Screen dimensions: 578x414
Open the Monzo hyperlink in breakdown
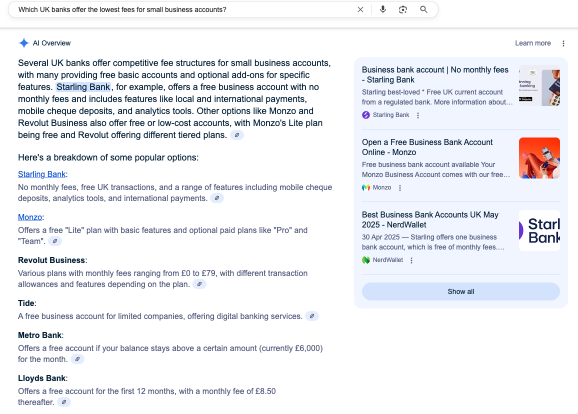(x=30, y=217)
